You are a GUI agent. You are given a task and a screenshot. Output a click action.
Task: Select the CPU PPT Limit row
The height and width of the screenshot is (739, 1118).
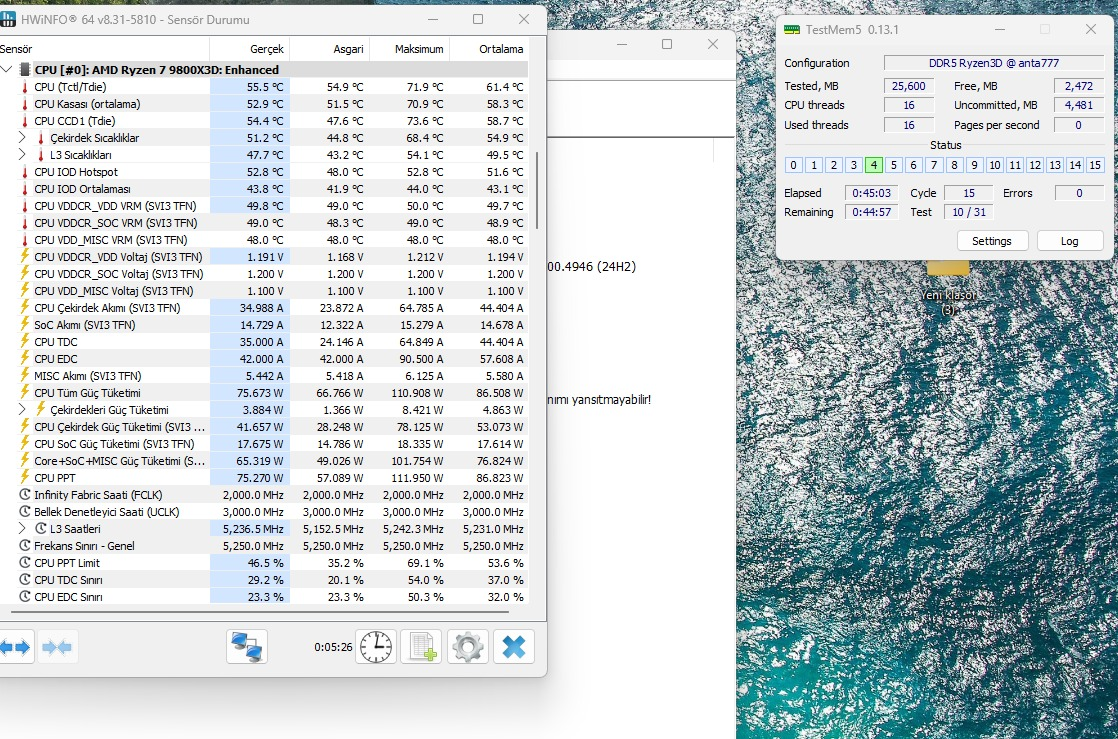click(x=264, y=563)
